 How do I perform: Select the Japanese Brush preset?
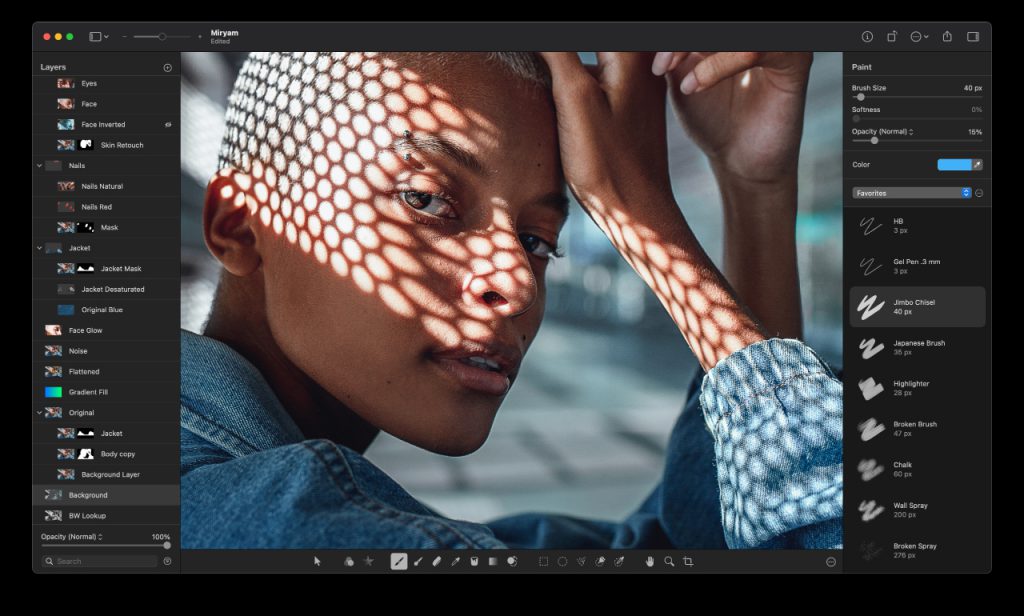916,348
